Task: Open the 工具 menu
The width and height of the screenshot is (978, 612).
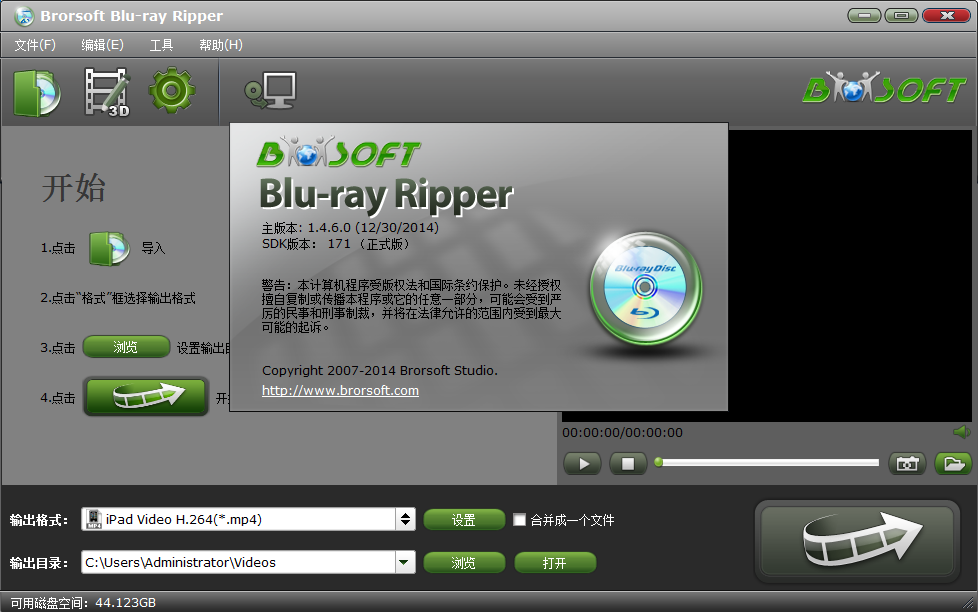Action: click(161, 45)
